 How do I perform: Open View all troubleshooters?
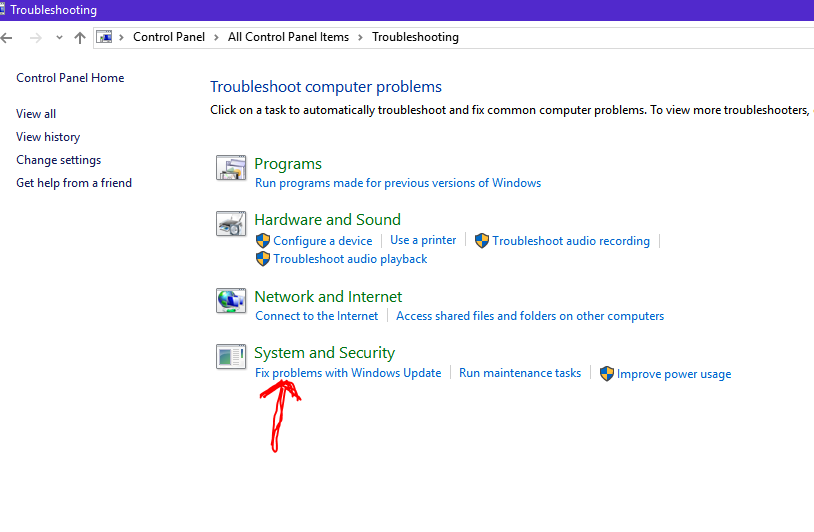coord(36,114)
